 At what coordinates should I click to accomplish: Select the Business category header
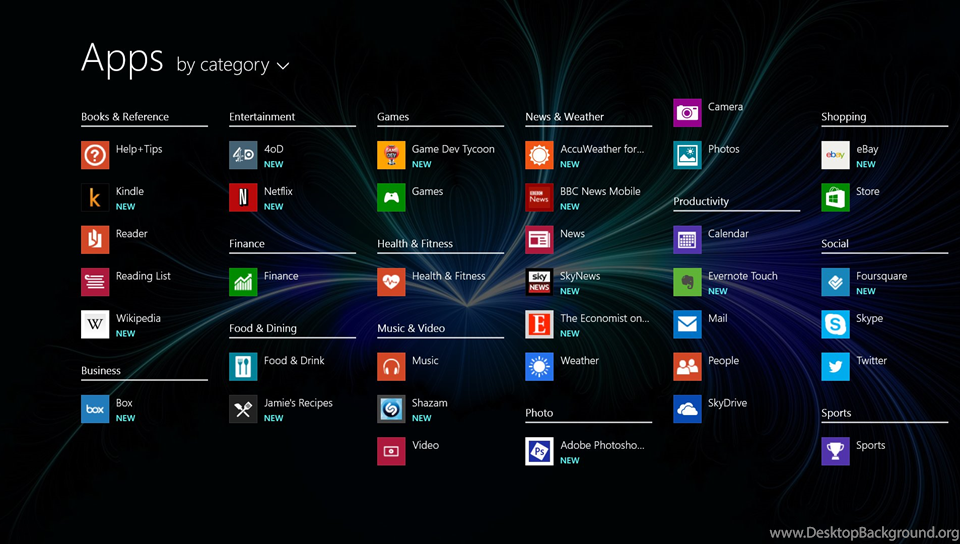[101, 371]
